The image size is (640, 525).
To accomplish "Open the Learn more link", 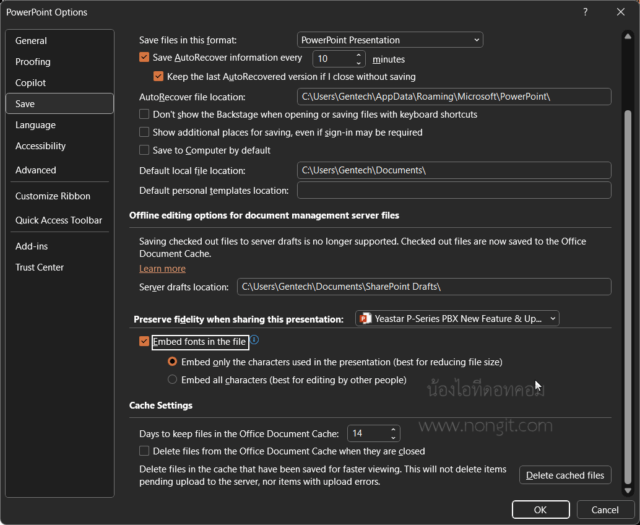I will [x=162, y=269].
